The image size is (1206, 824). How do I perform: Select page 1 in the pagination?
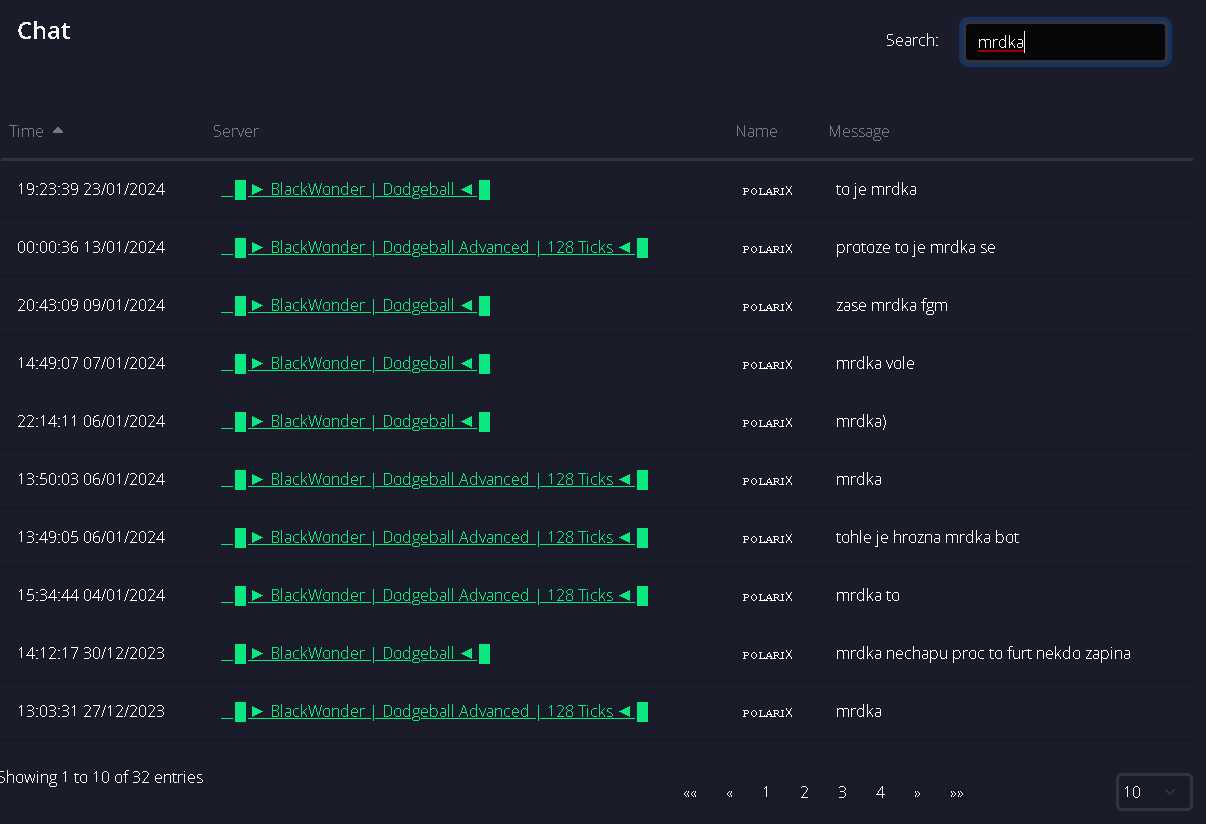tap(766, 792)
